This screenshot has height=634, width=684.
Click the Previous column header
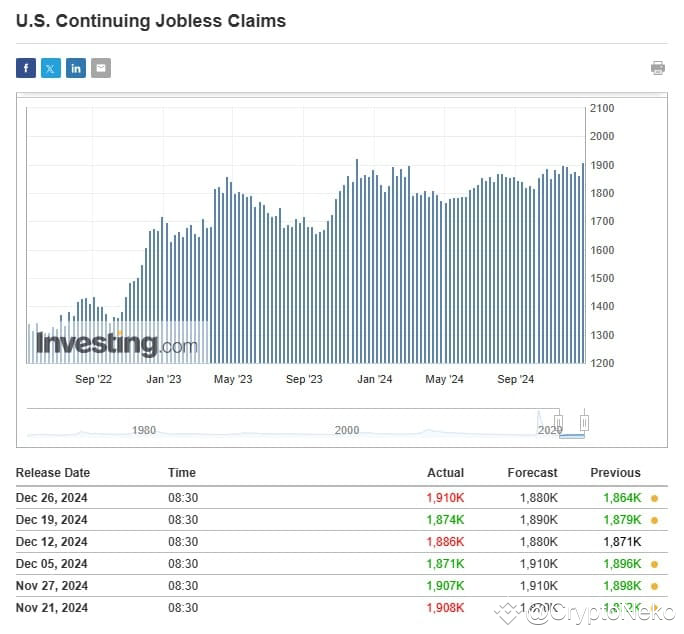(615, 473)
